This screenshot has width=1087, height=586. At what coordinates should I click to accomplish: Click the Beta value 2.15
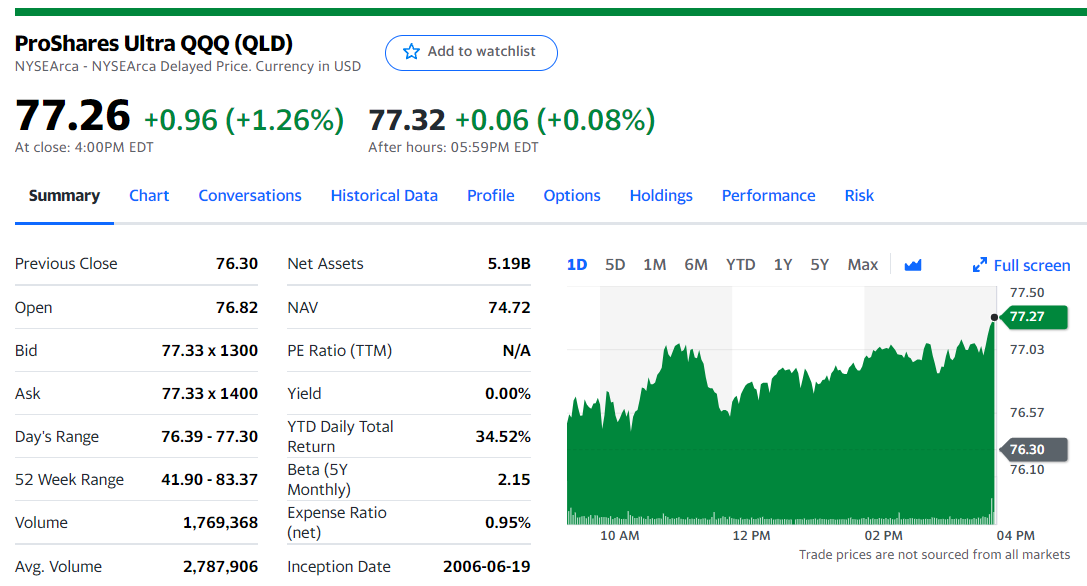coord(514,480)
